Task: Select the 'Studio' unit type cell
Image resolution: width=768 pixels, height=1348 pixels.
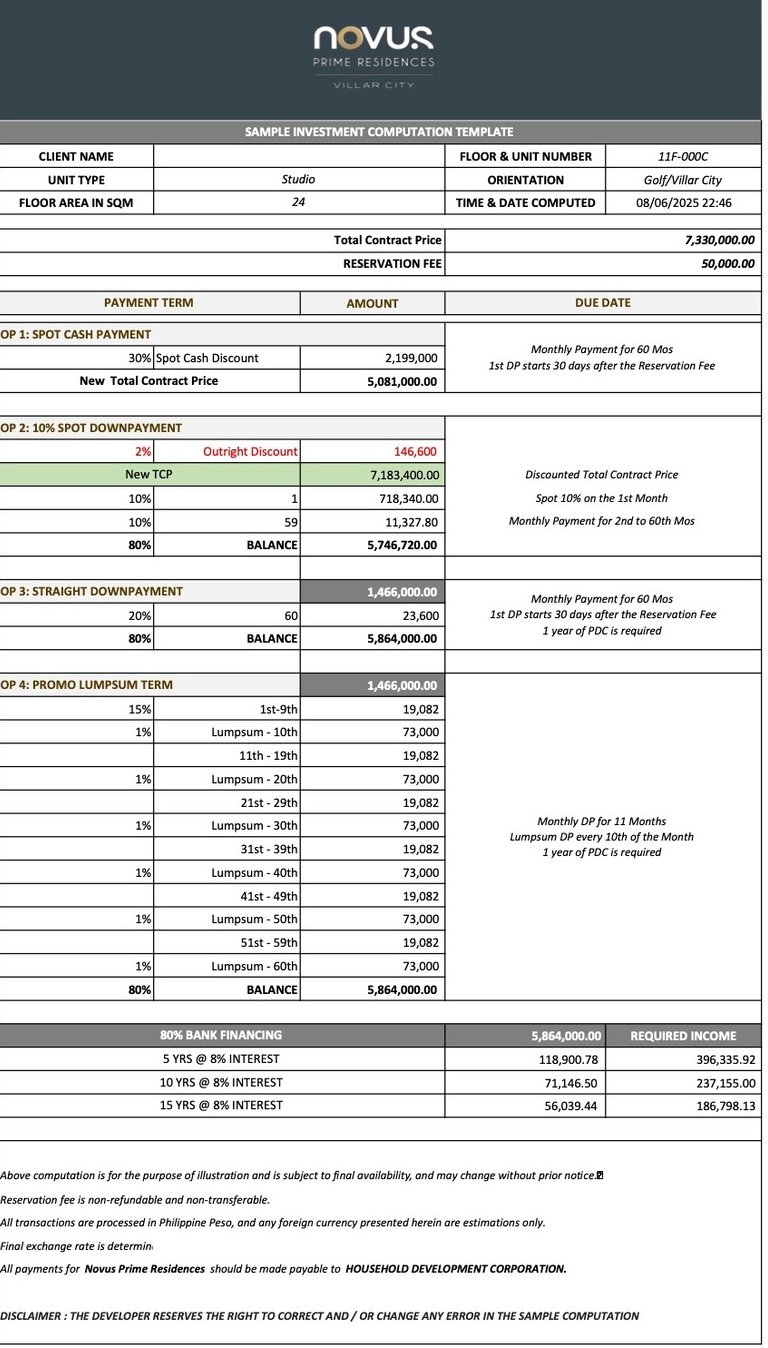Action: point(299,180)
